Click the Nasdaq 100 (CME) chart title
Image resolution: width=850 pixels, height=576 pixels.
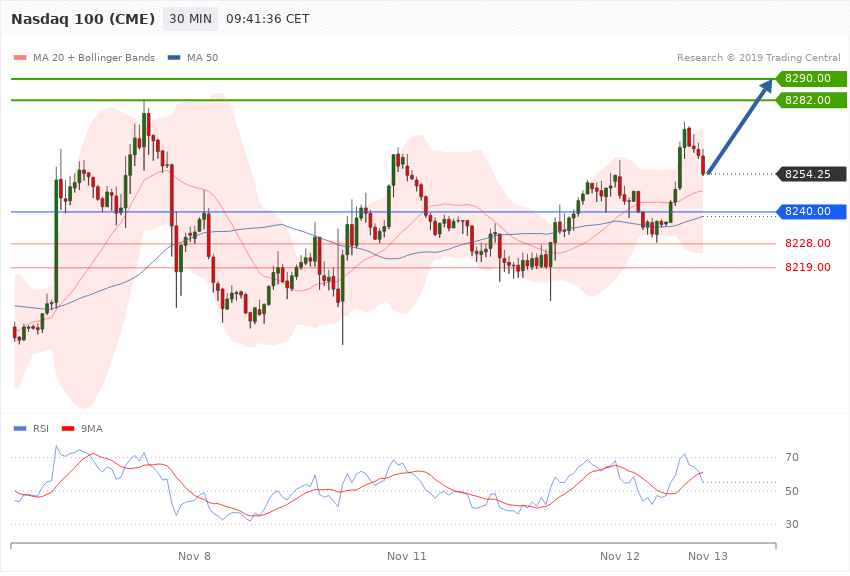coord(83,19)
